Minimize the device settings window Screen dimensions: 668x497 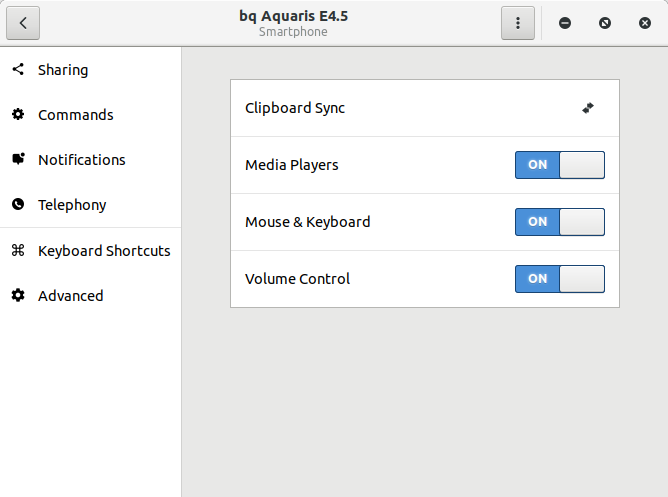pyautogui.click(x=565, y=23)
